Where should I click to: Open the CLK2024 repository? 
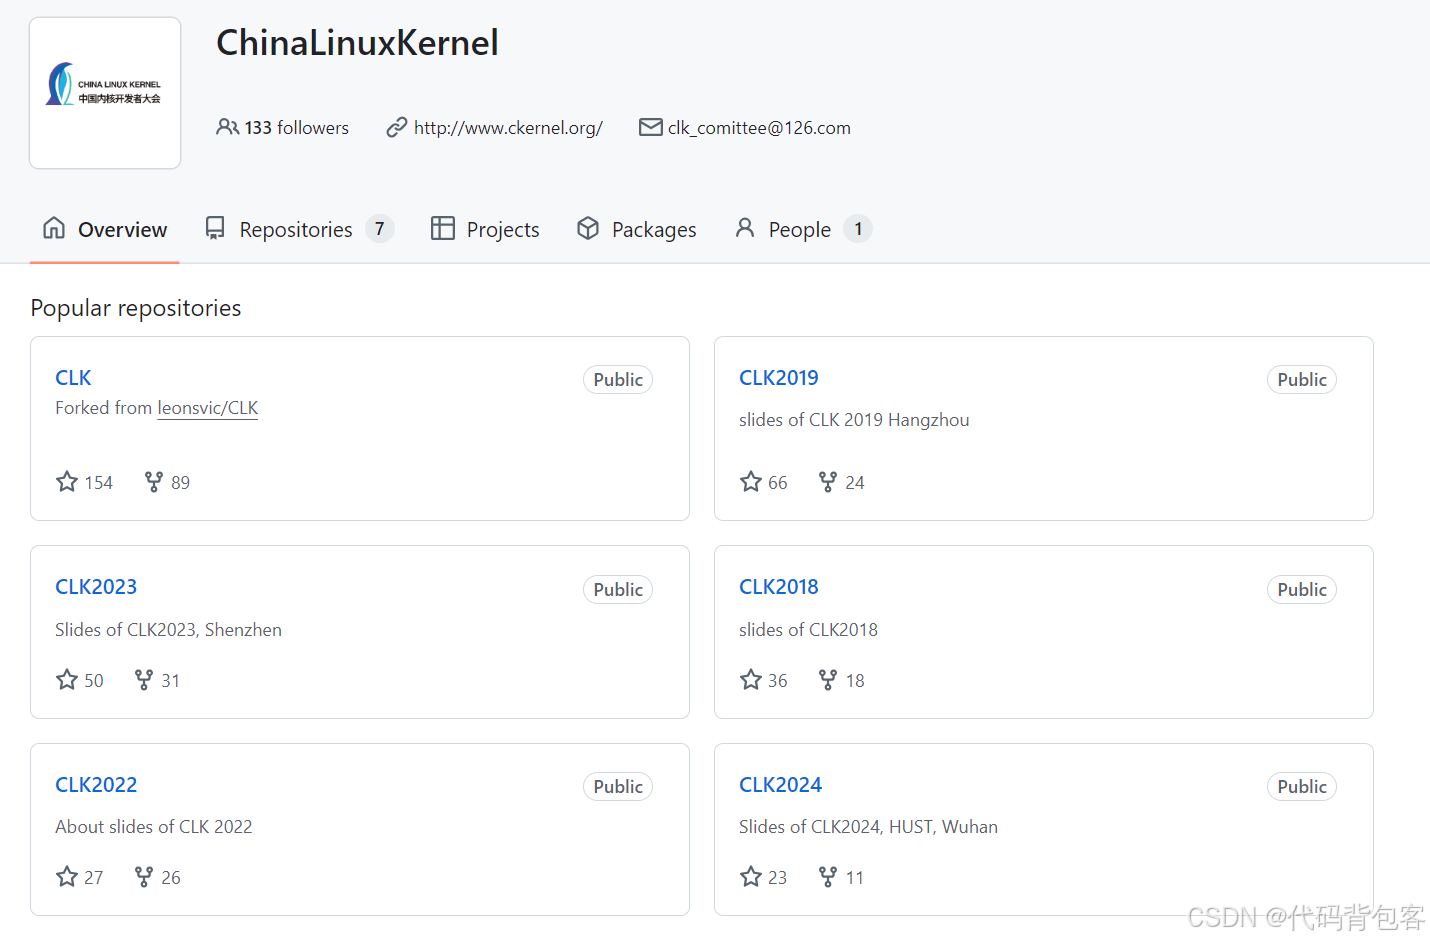pyautogui.click(x=781, y=785)
